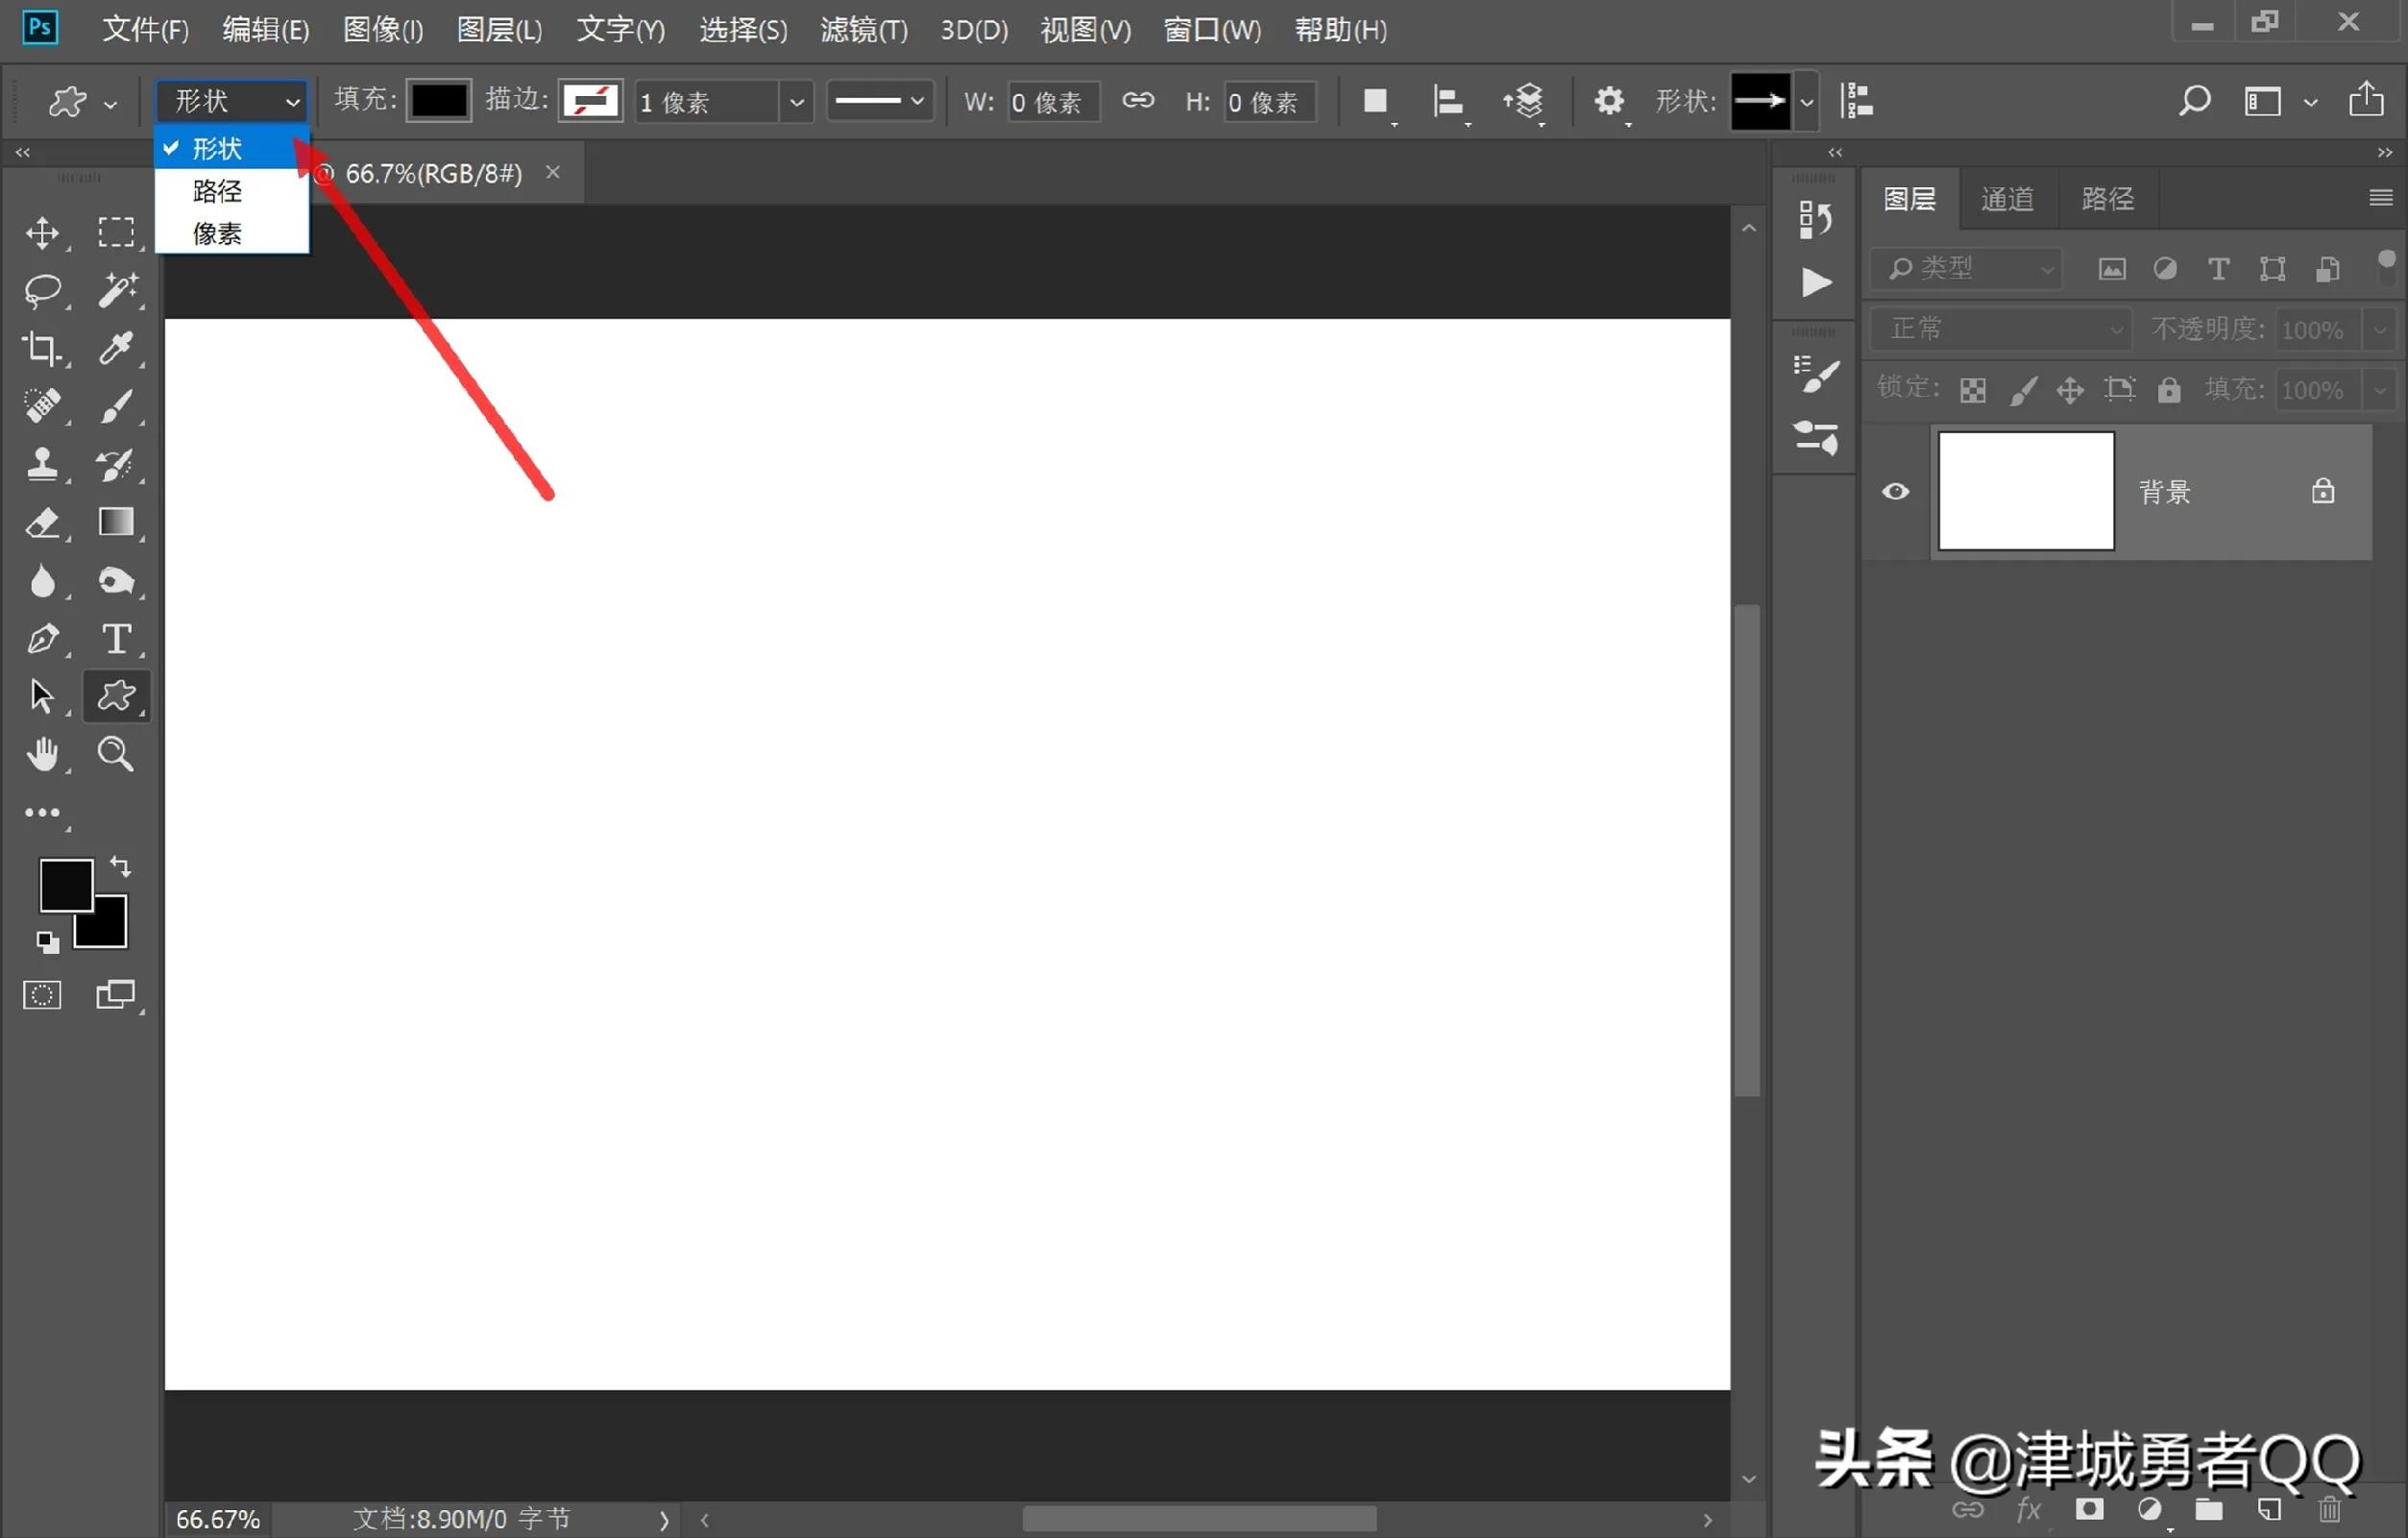Select the Move tool

point(44,234)
